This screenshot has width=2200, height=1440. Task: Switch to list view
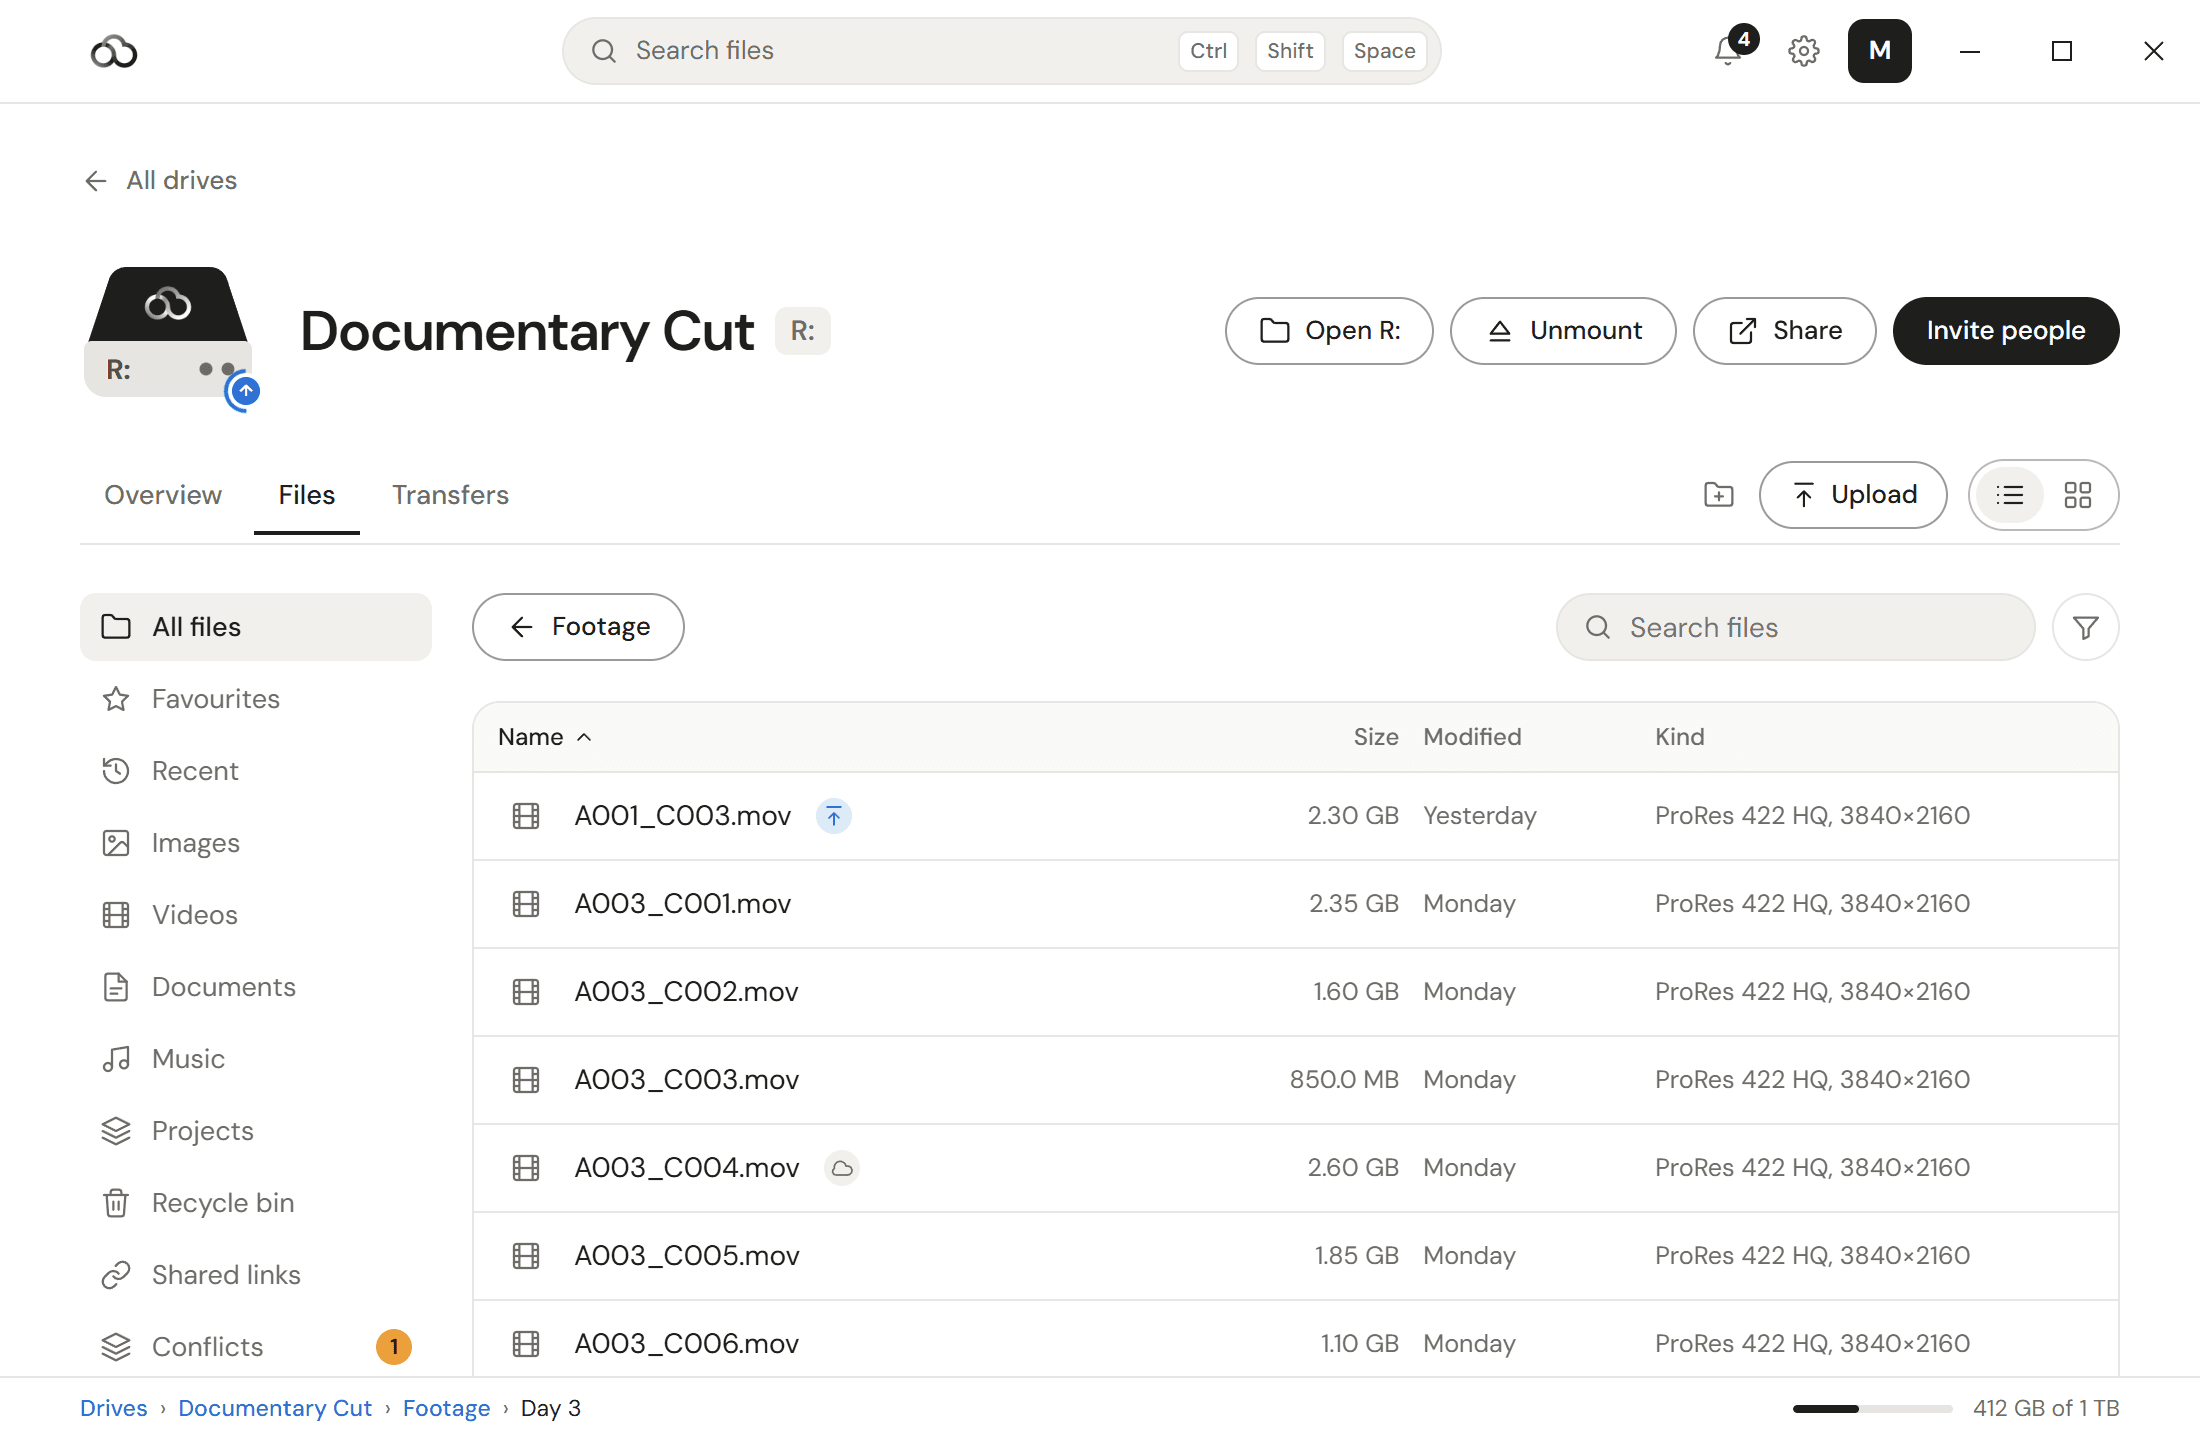(2009, 495)
